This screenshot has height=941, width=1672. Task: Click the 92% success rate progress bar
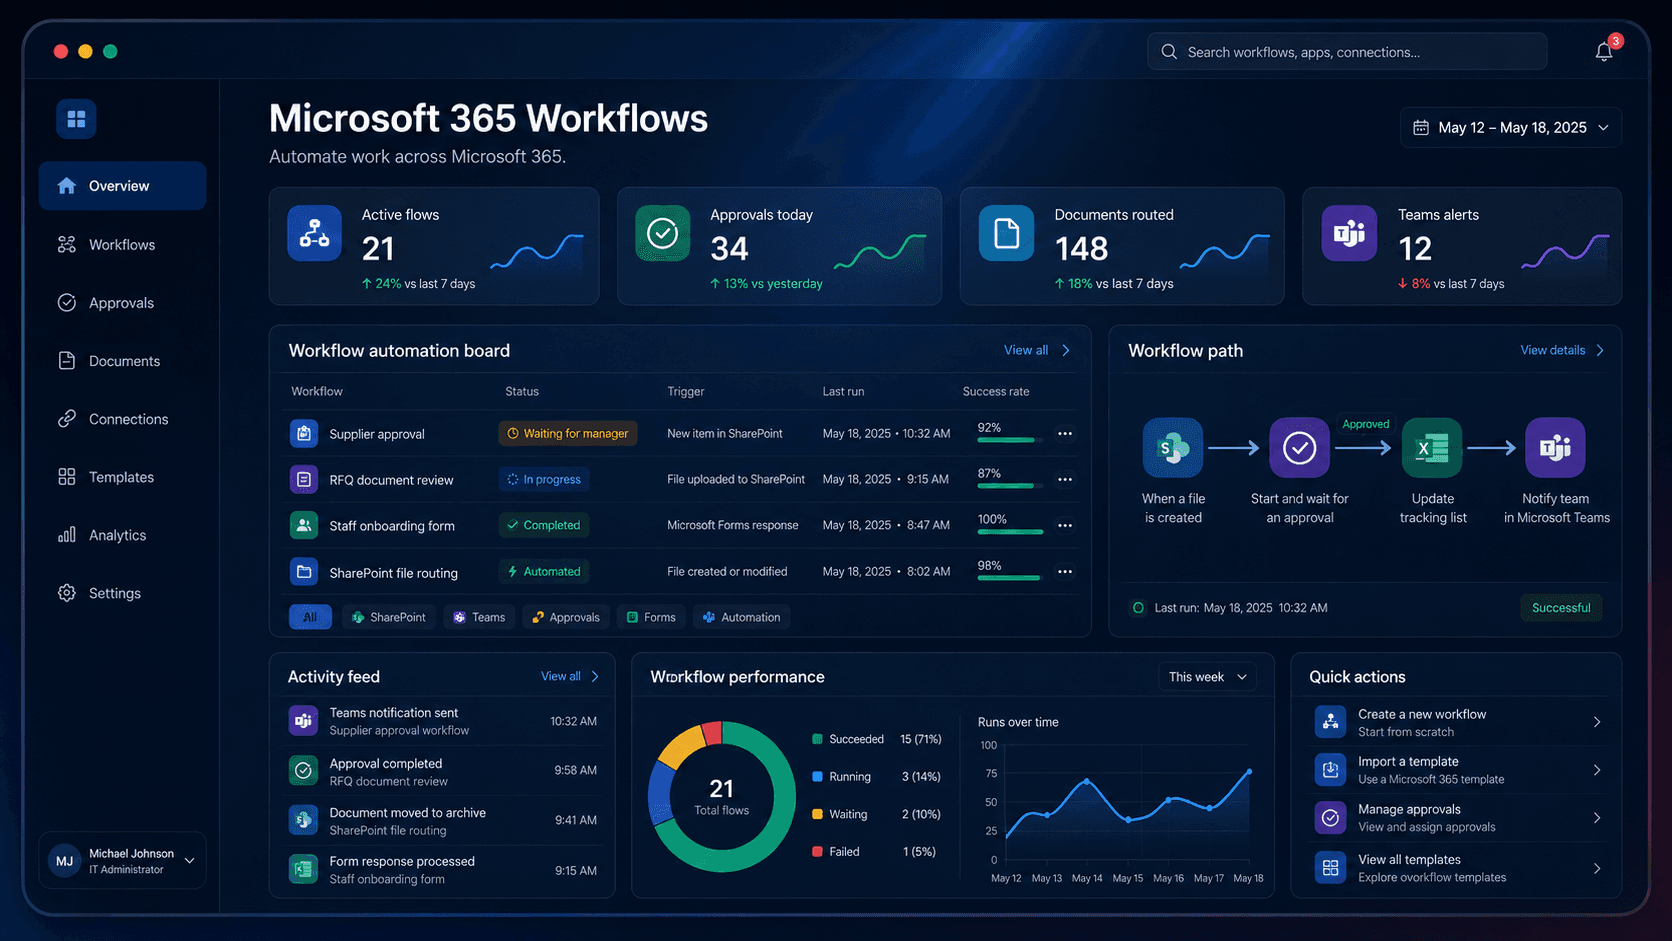[1010, 440]
